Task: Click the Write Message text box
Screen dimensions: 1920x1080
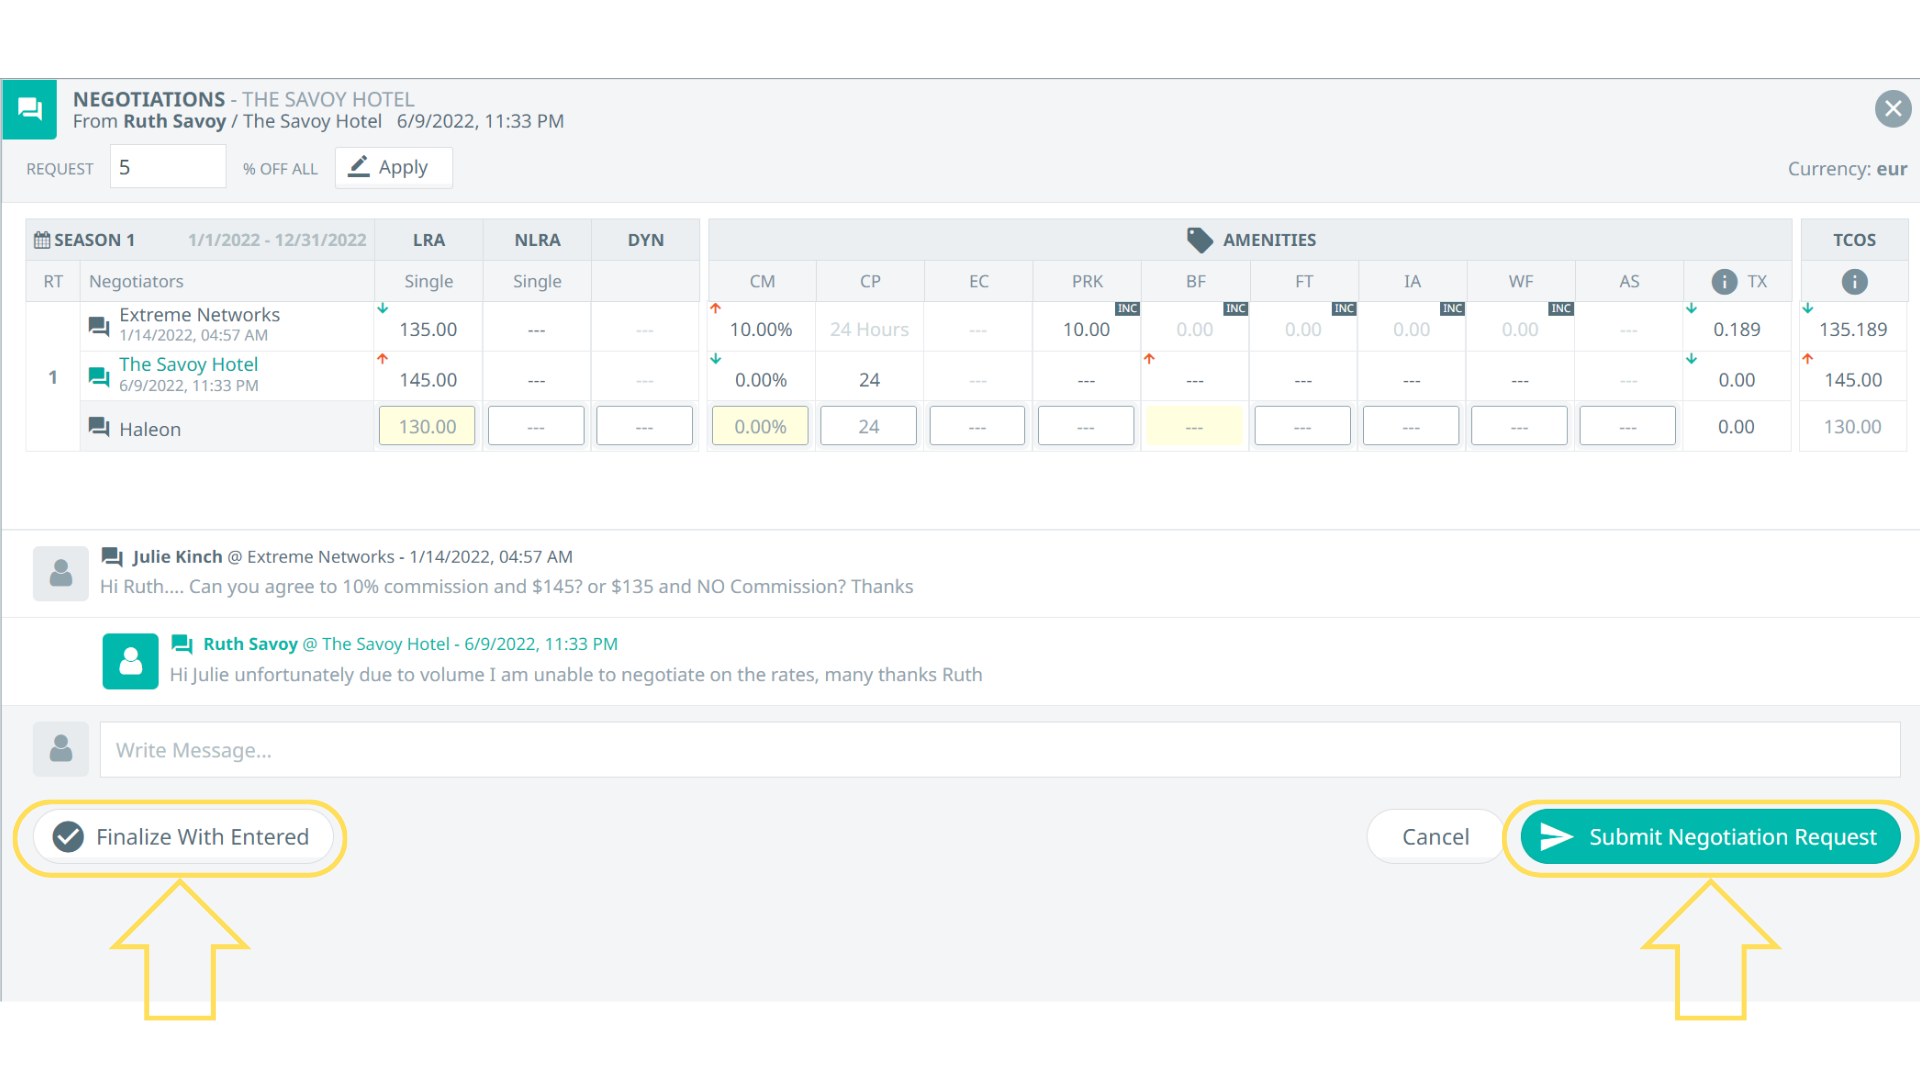Action: pos(999,750)
